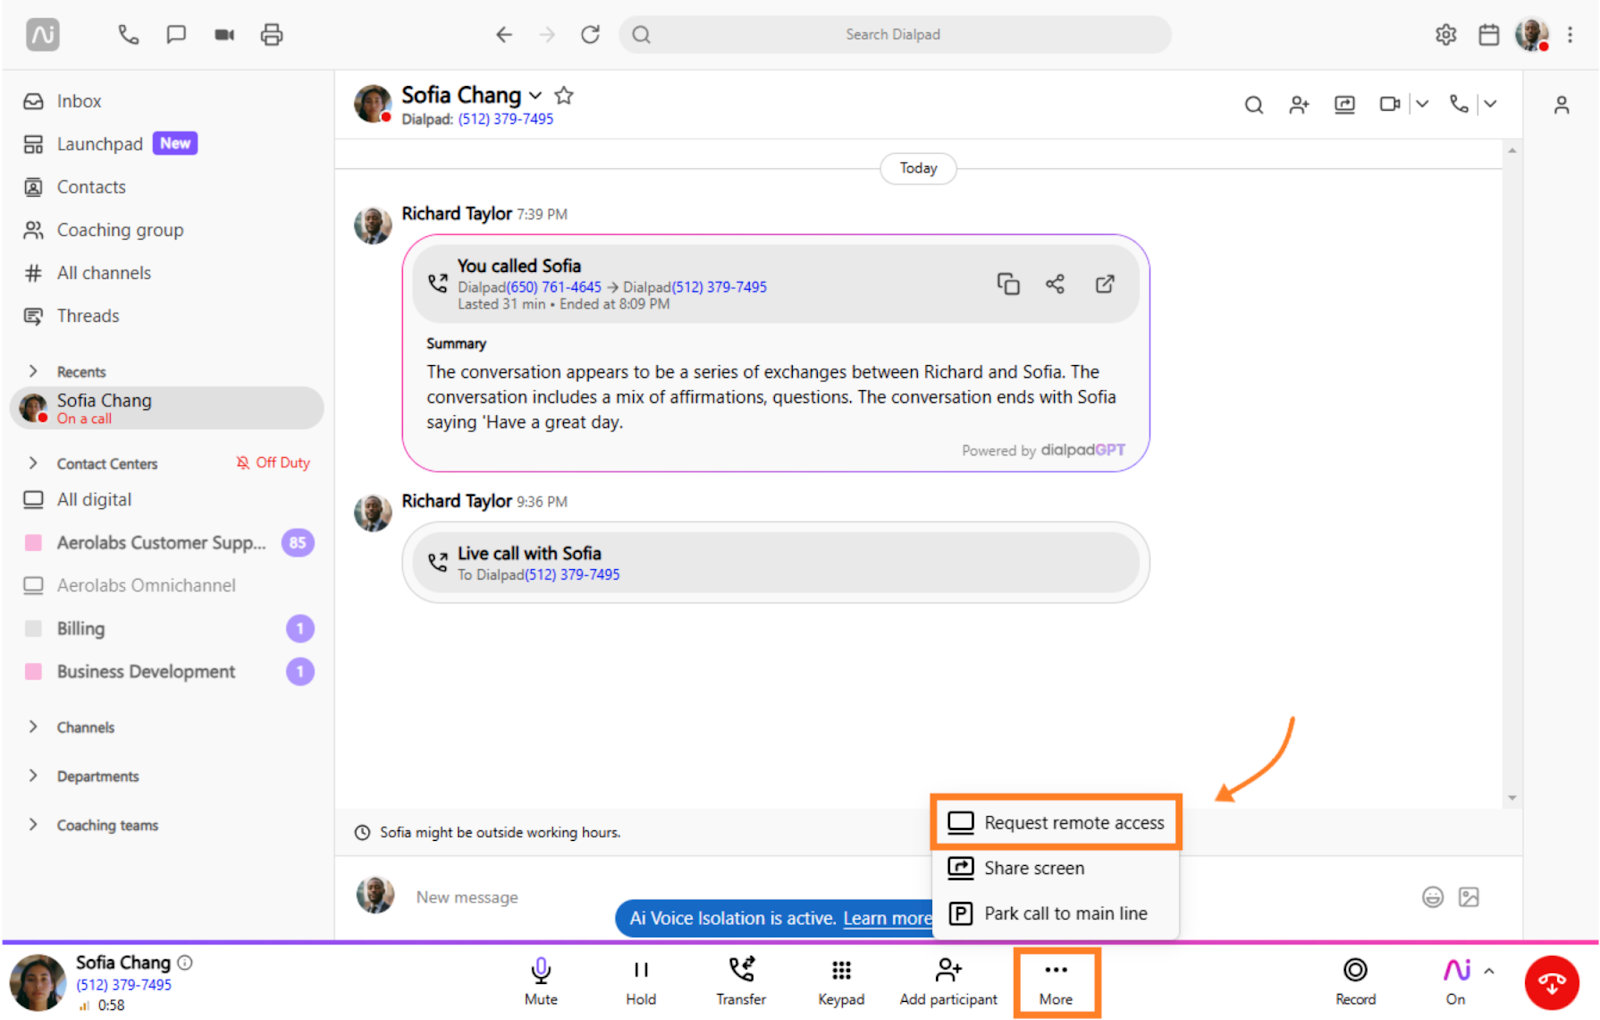Open settings gear icon
Viewport: 1600px width, 1020px height.
(1446, 35)
